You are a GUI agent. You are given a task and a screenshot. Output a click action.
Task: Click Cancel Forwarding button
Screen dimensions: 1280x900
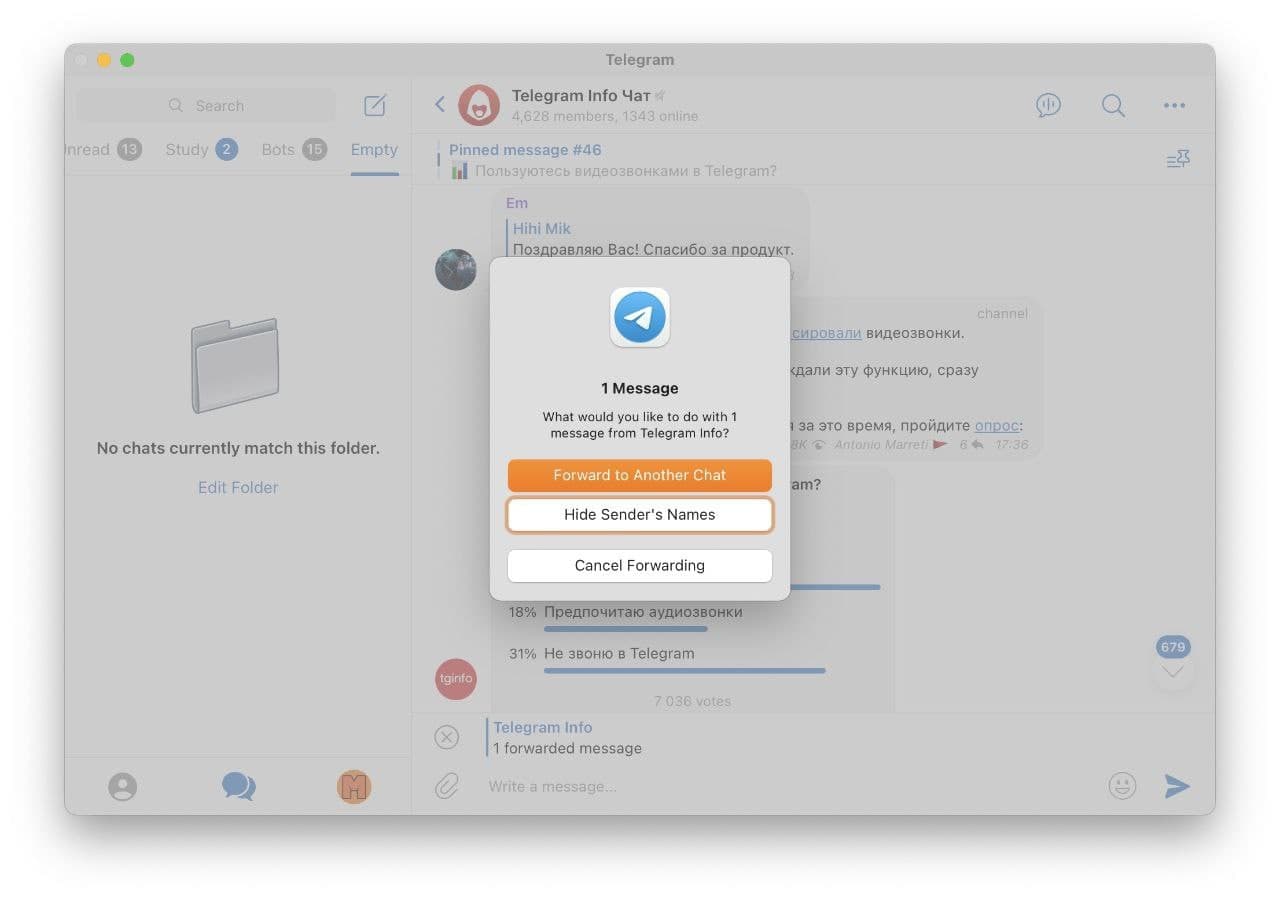(x=640, y=565)
